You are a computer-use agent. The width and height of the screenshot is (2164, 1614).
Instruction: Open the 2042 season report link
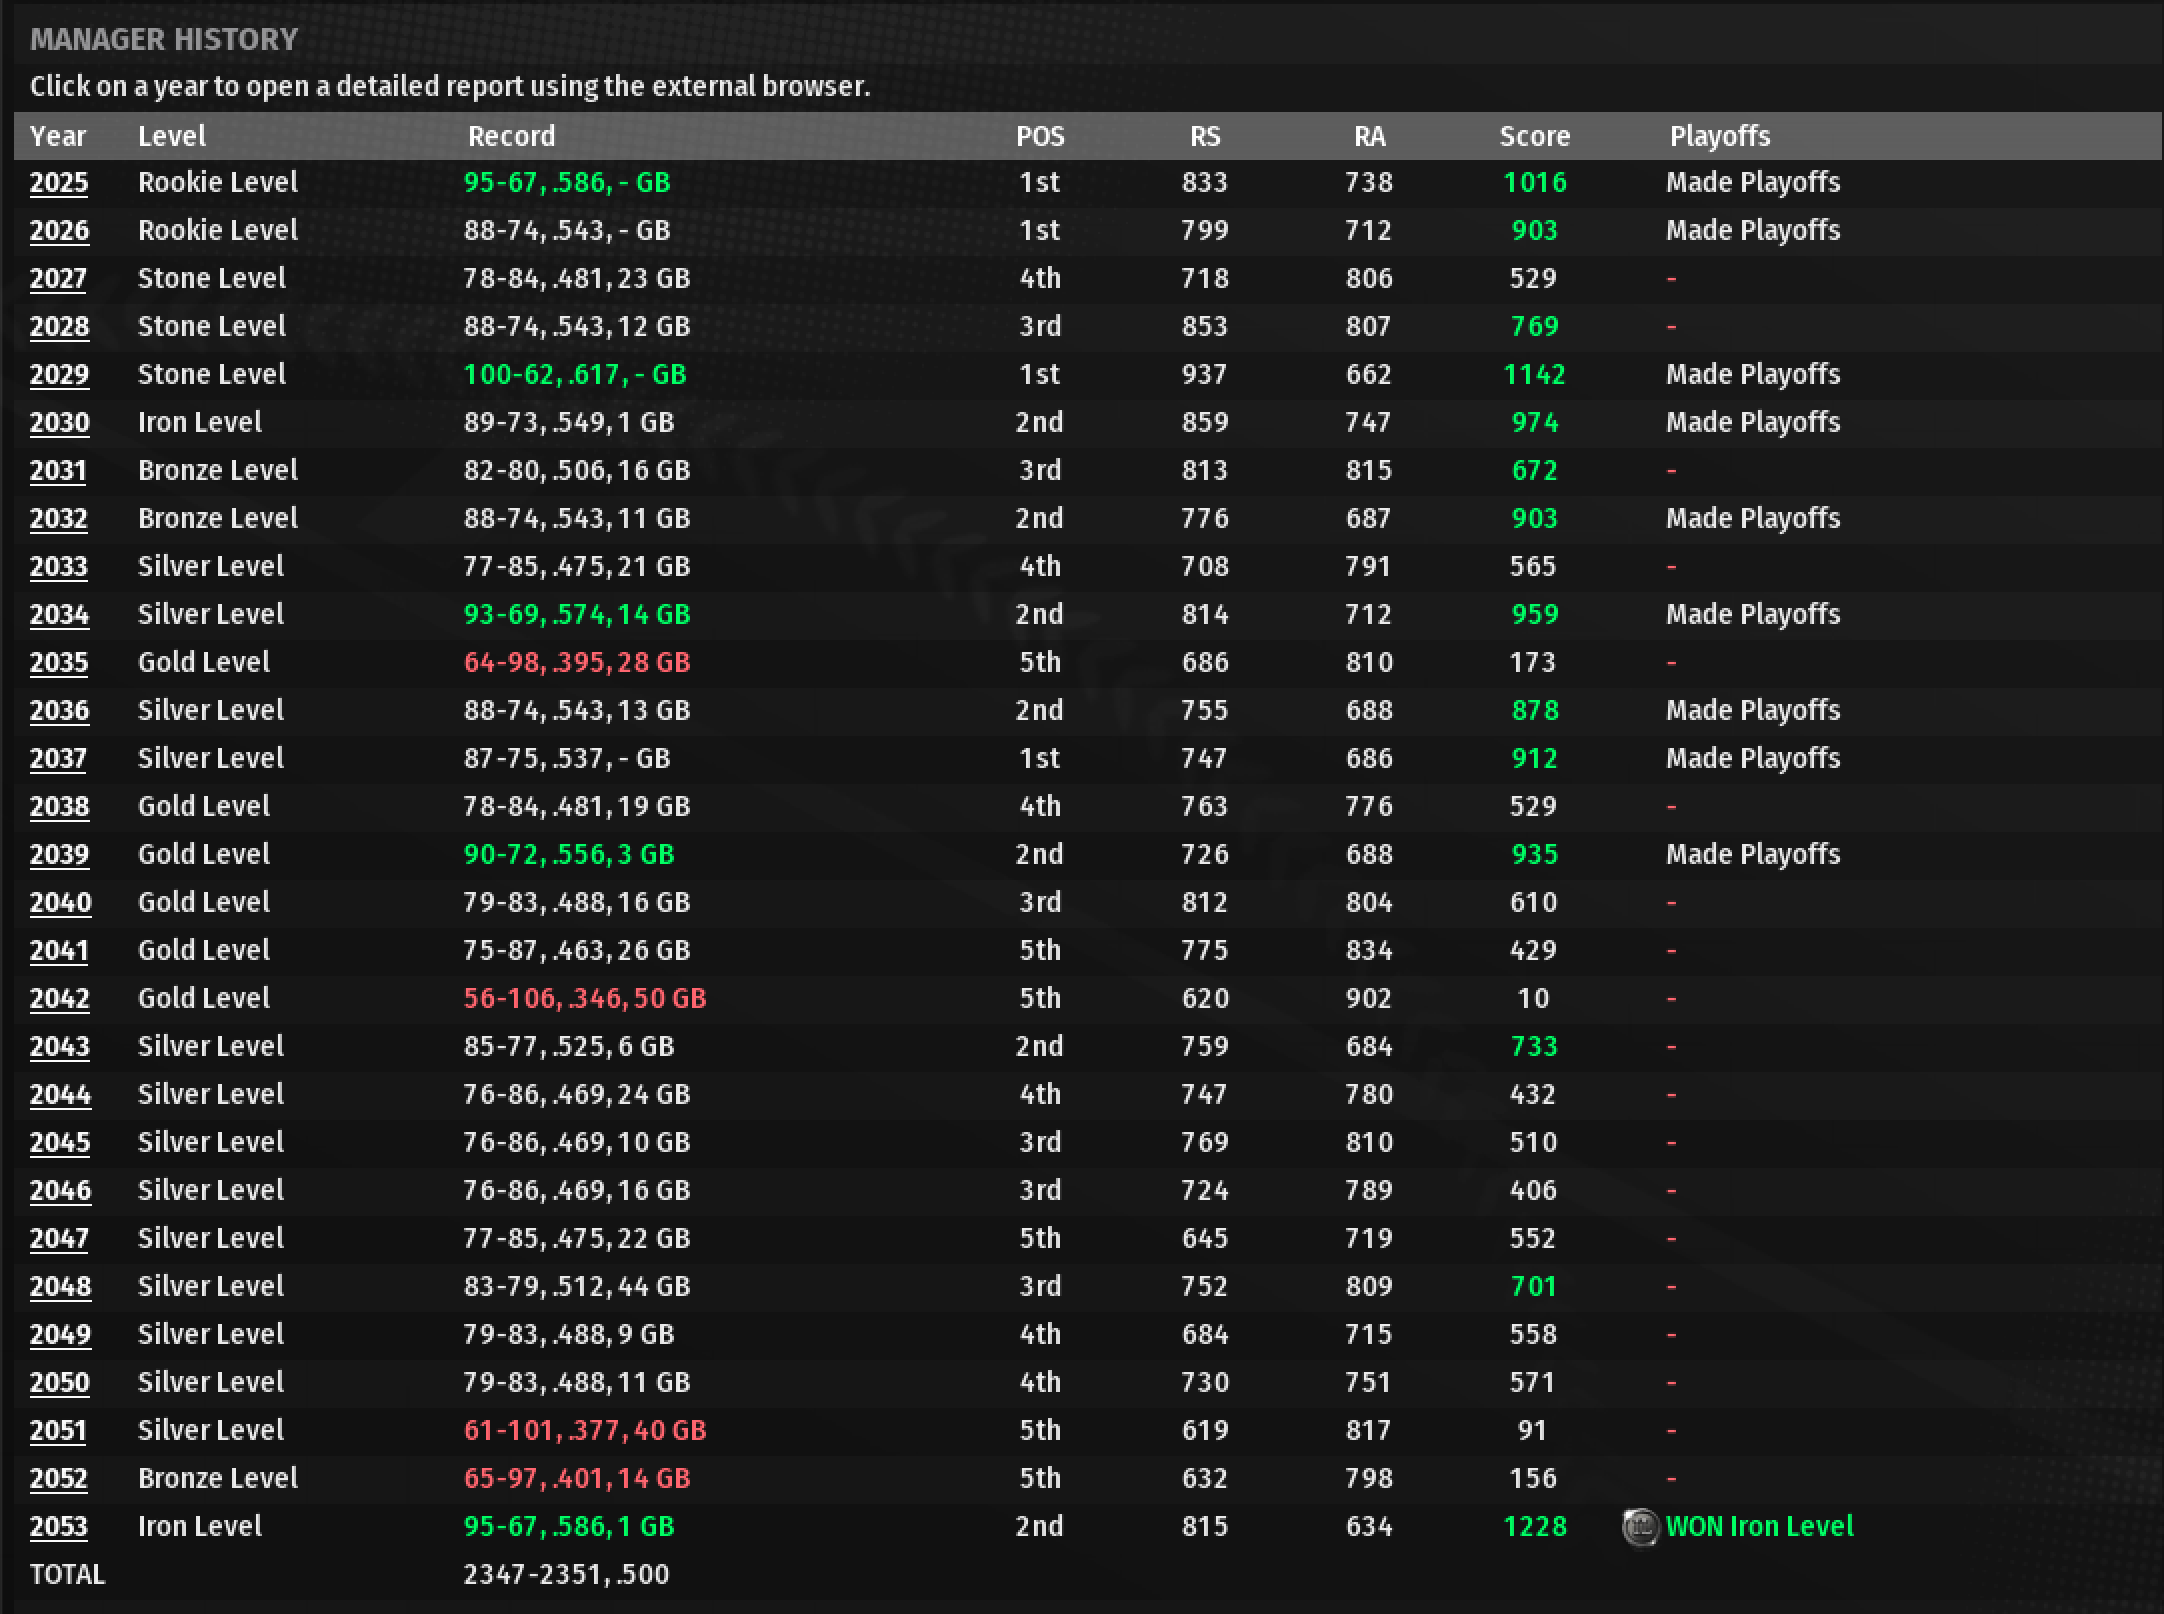point(59,999)
